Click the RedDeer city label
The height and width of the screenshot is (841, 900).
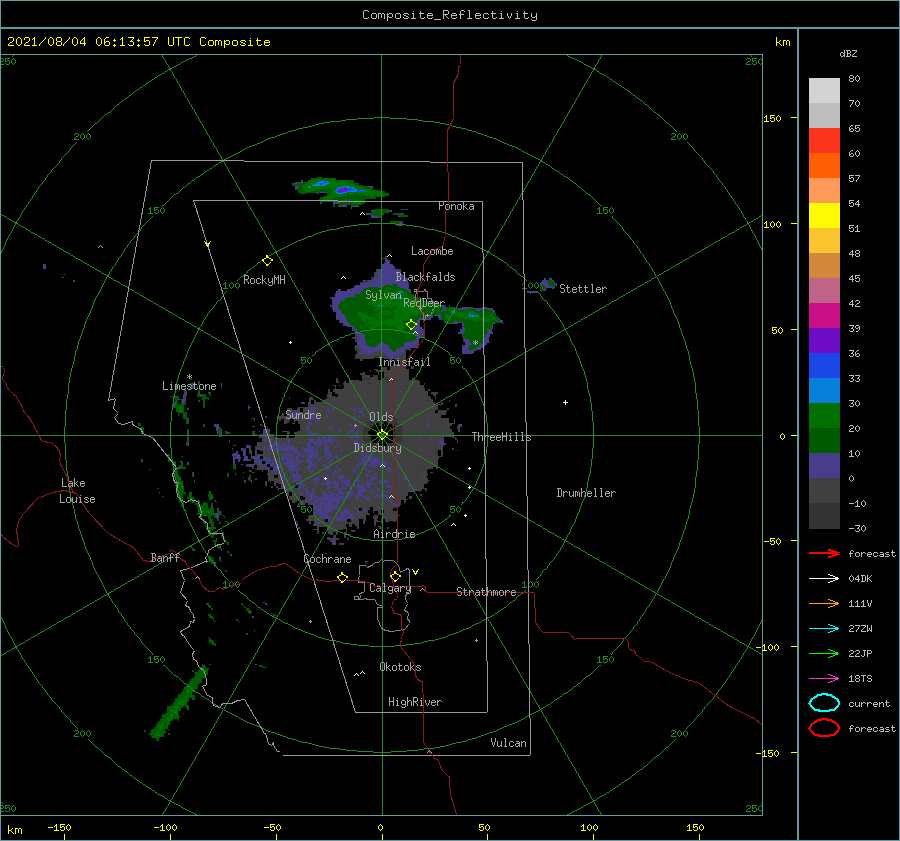click(x=424, y=303)
